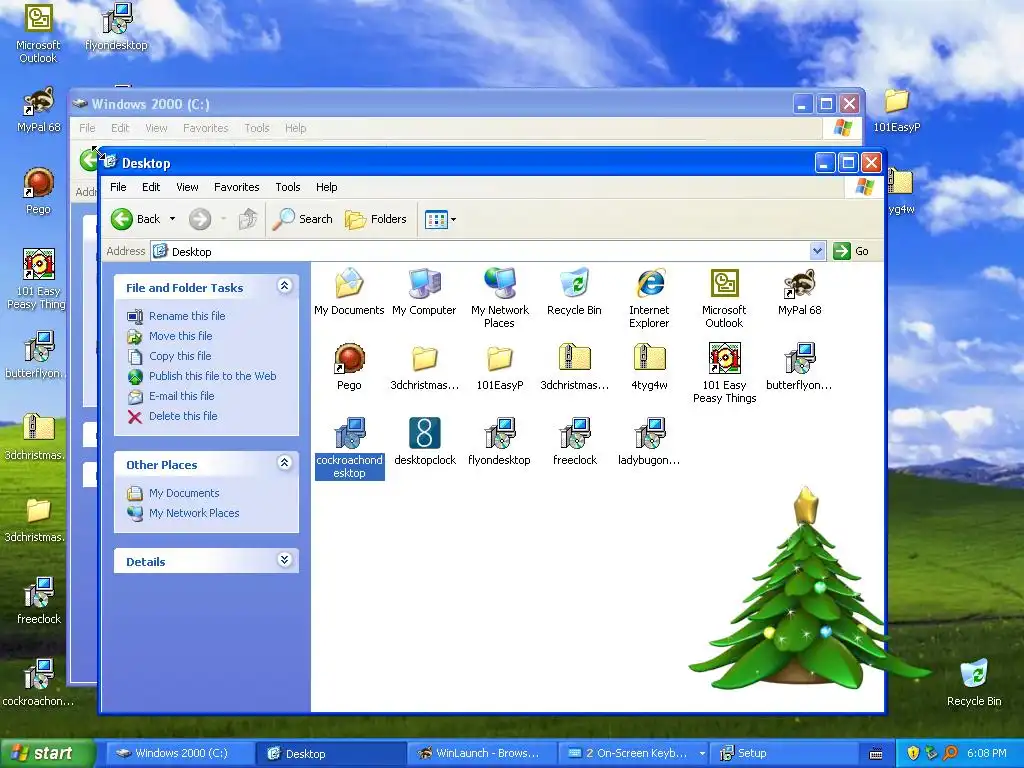Click the on-screen keyboard tray icon

(x=876, y=754)
